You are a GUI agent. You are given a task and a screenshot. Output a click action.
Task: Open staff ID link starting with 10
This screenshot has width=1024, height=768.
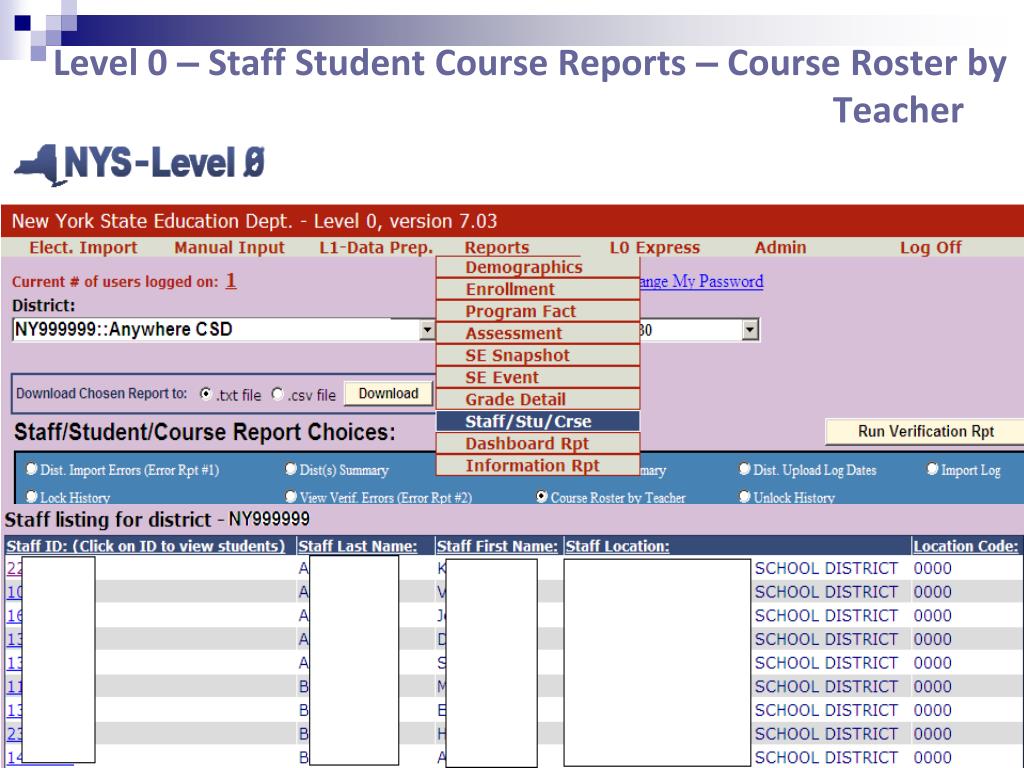point(14,592)
